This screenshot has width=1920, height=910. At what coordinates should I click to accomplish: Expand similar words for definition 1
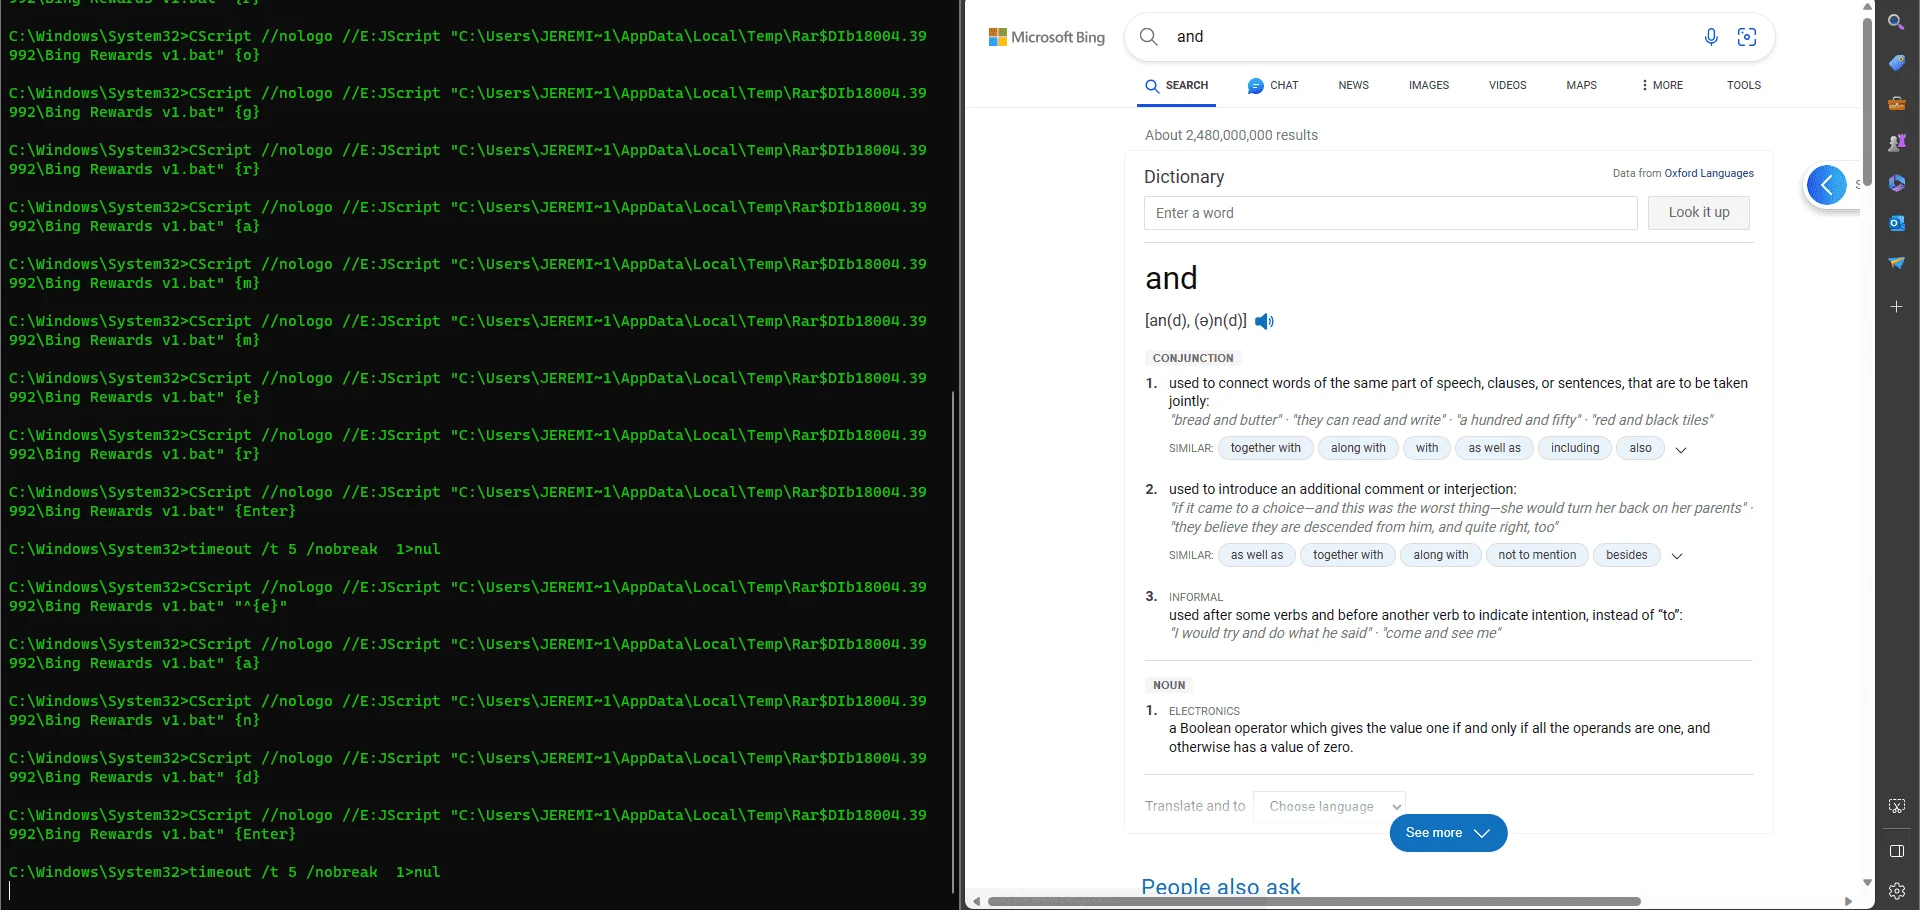1681,450
